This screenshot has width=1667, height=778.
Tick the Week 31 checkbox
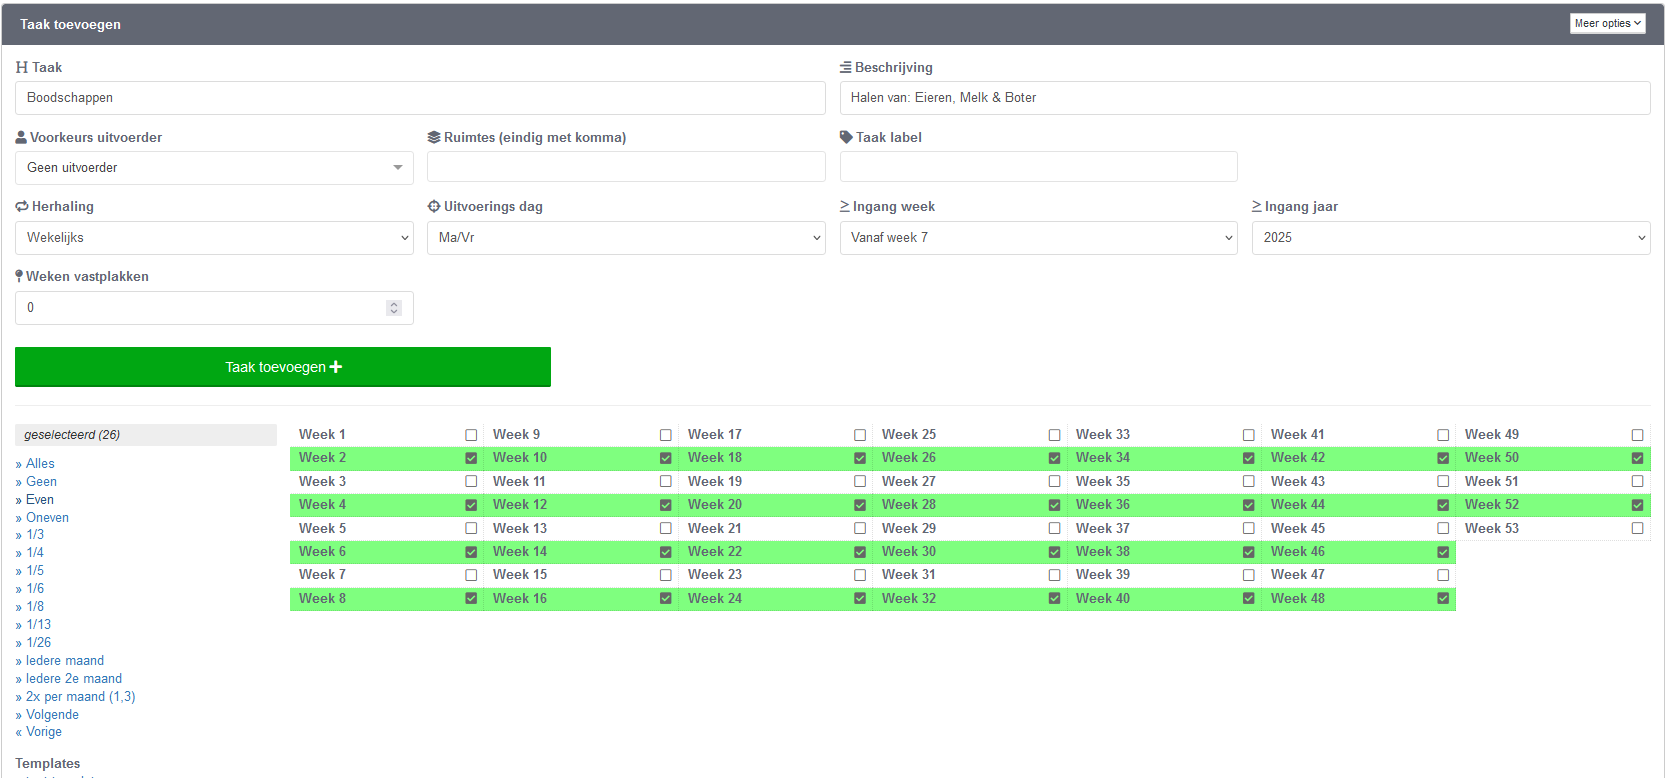coord(1054,575)
